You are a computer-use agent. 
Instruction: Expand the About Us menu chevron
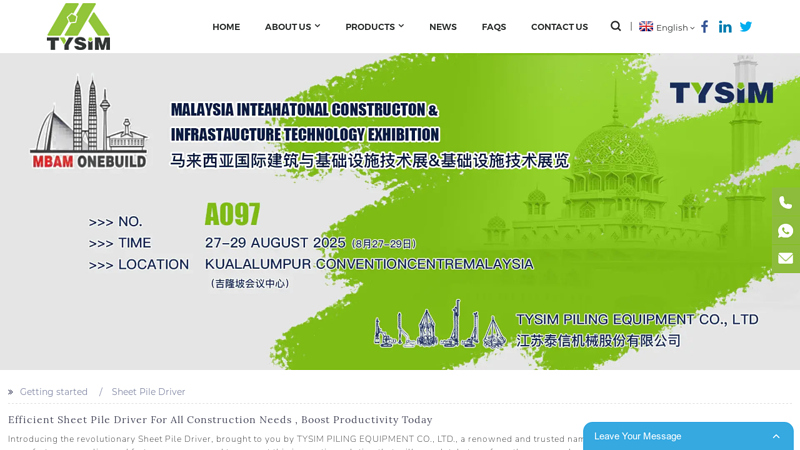[x=317, y=26]
